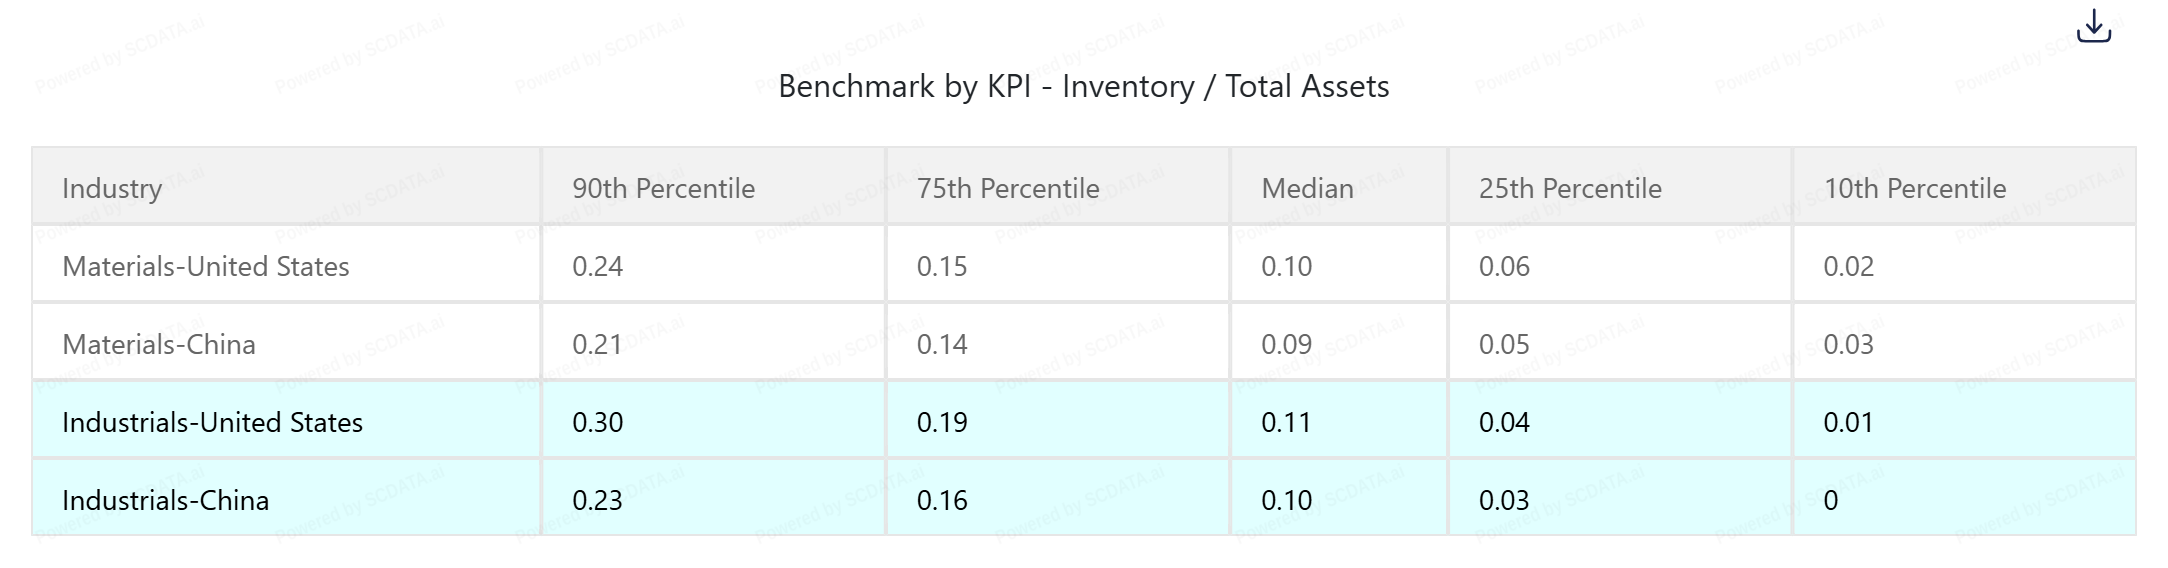Select the Materials-United States row label
This screenshot has width=2168, height=568.
(206, 266)
